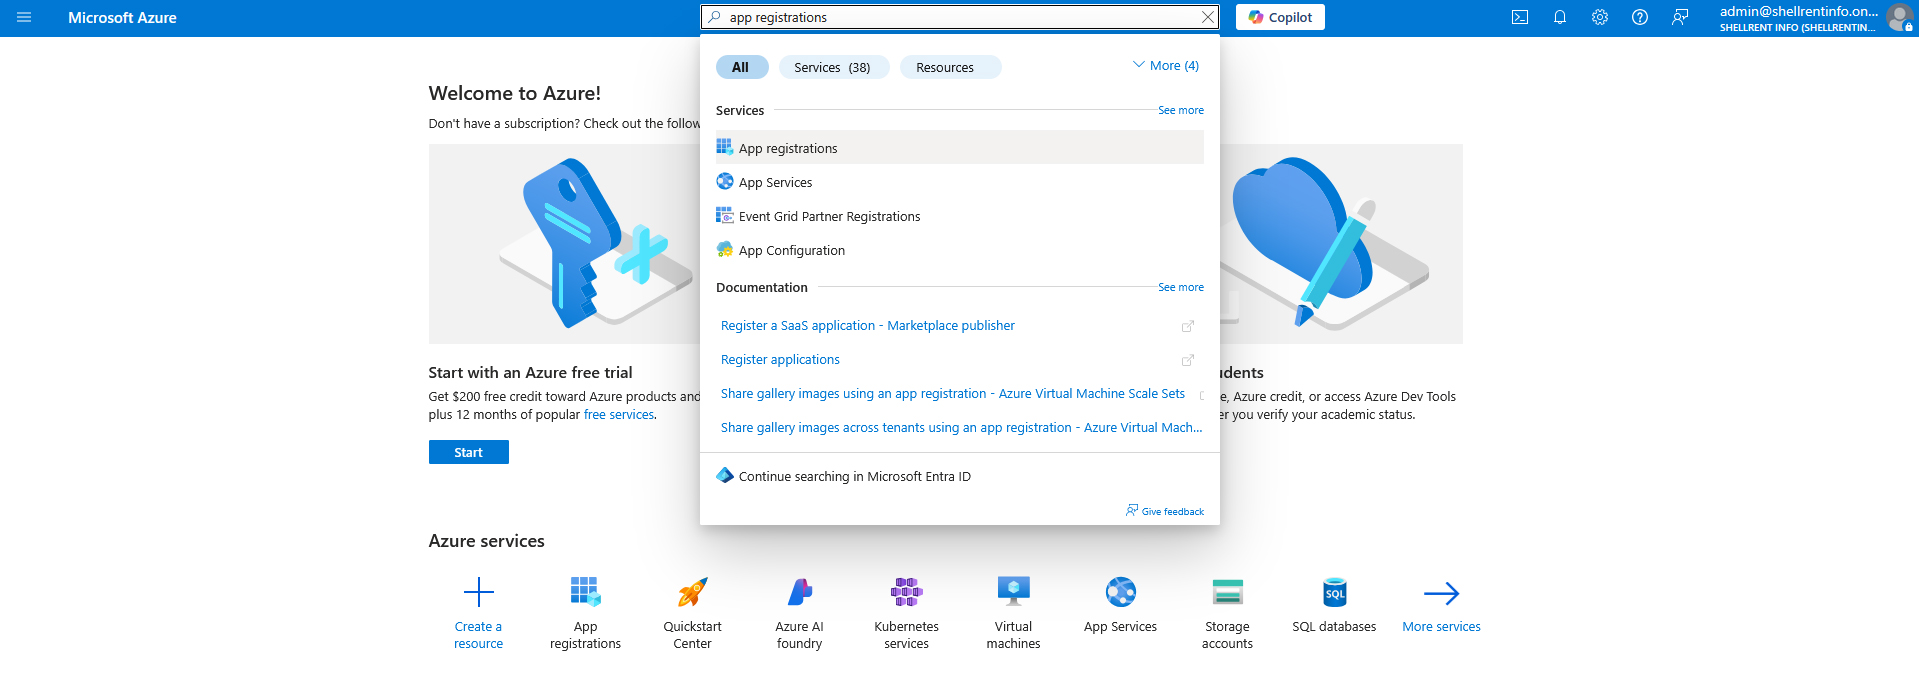The width and height of the screenshot is (1919, 697).
Task: Click See more beside Documentation heading
Action: pos(1181,287)
